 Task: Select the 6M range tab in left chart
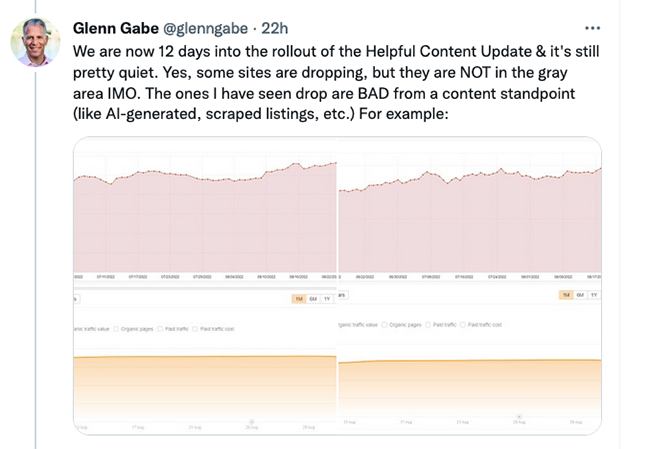point(313,299)
